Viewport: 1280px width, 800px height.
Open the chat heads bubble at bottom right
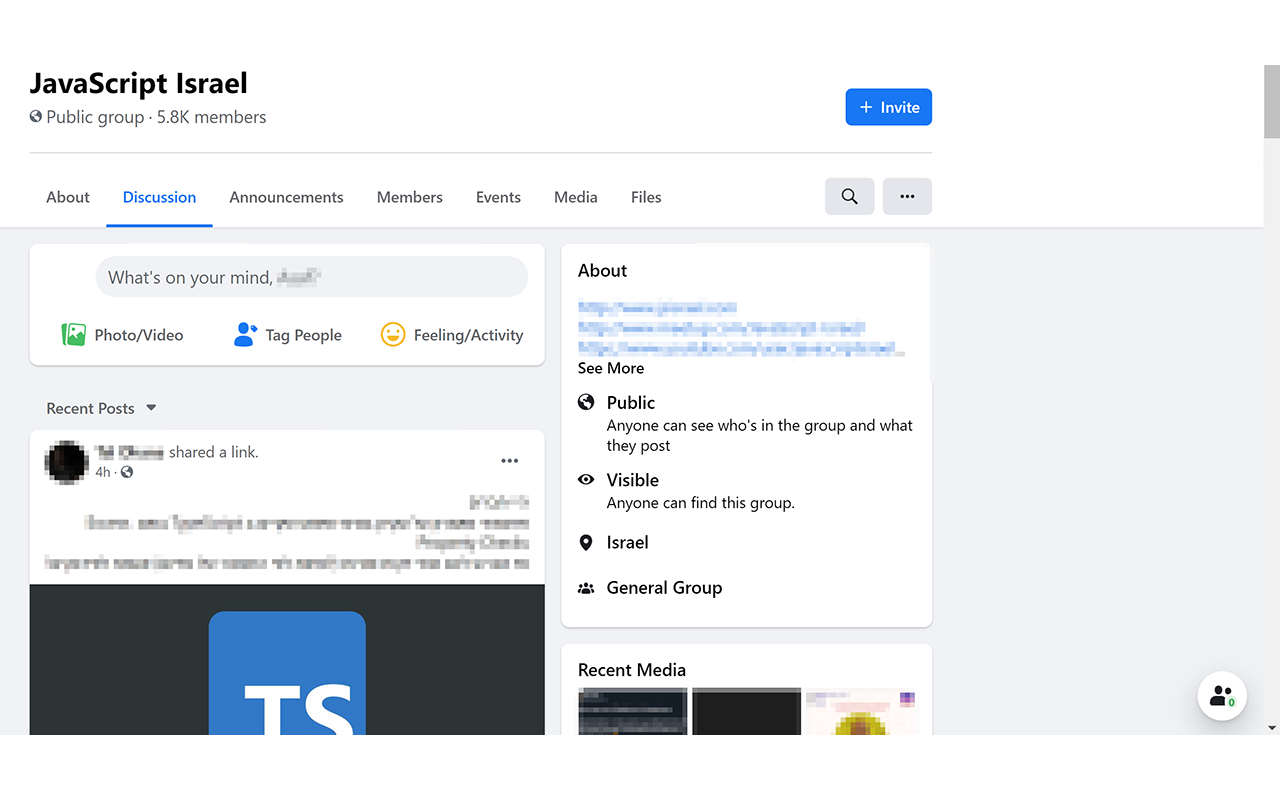pyautogui.click(x=1221, y=695)
